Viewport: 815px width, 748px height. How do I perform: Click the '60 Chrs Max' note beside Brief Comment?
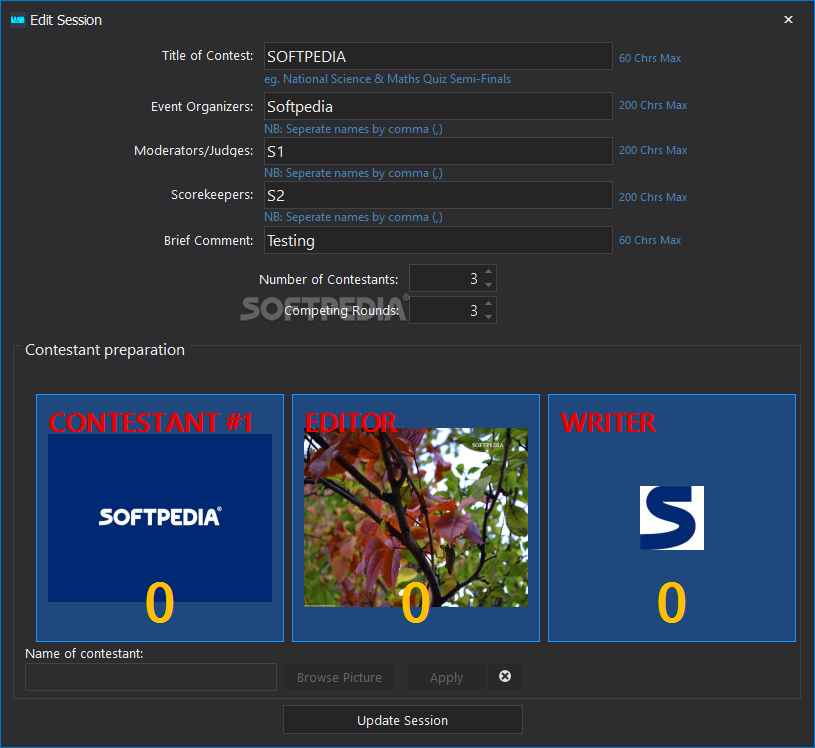pos(650,240)
